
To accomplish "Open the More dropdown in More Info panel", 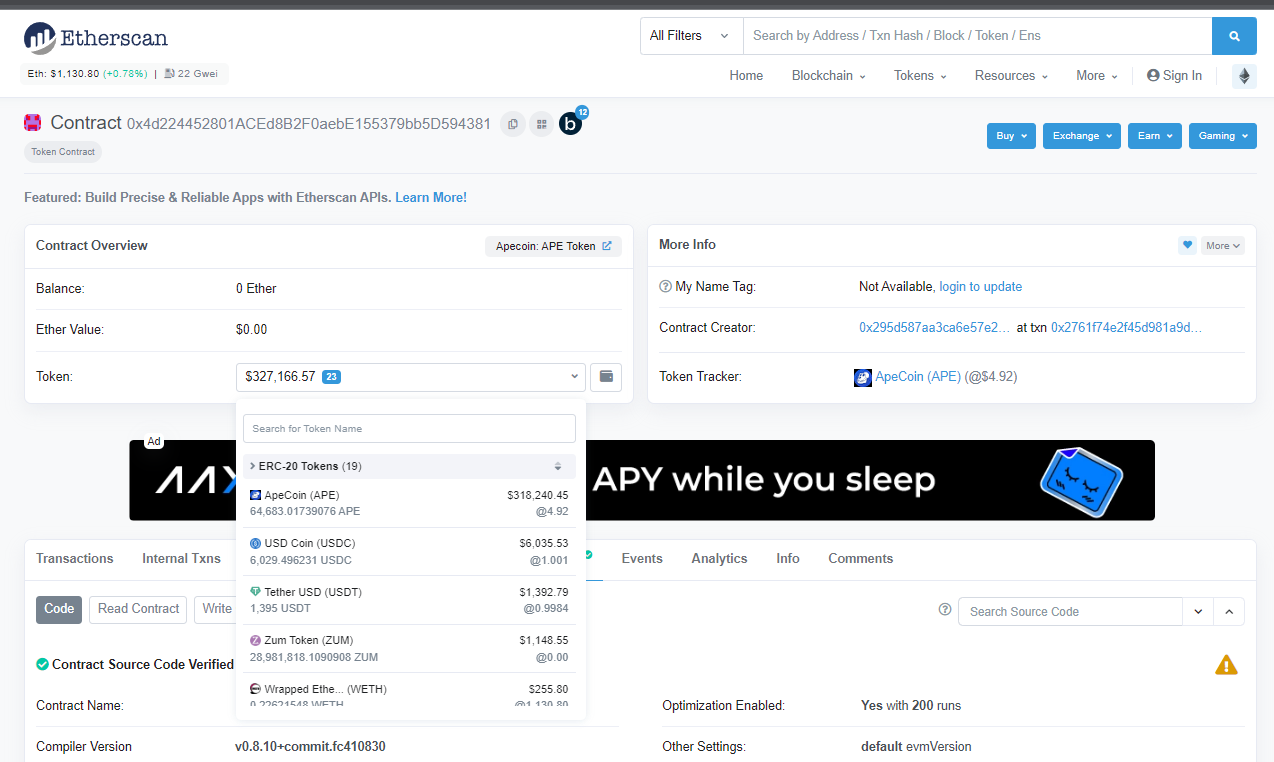I will [x=1223, y=245].
